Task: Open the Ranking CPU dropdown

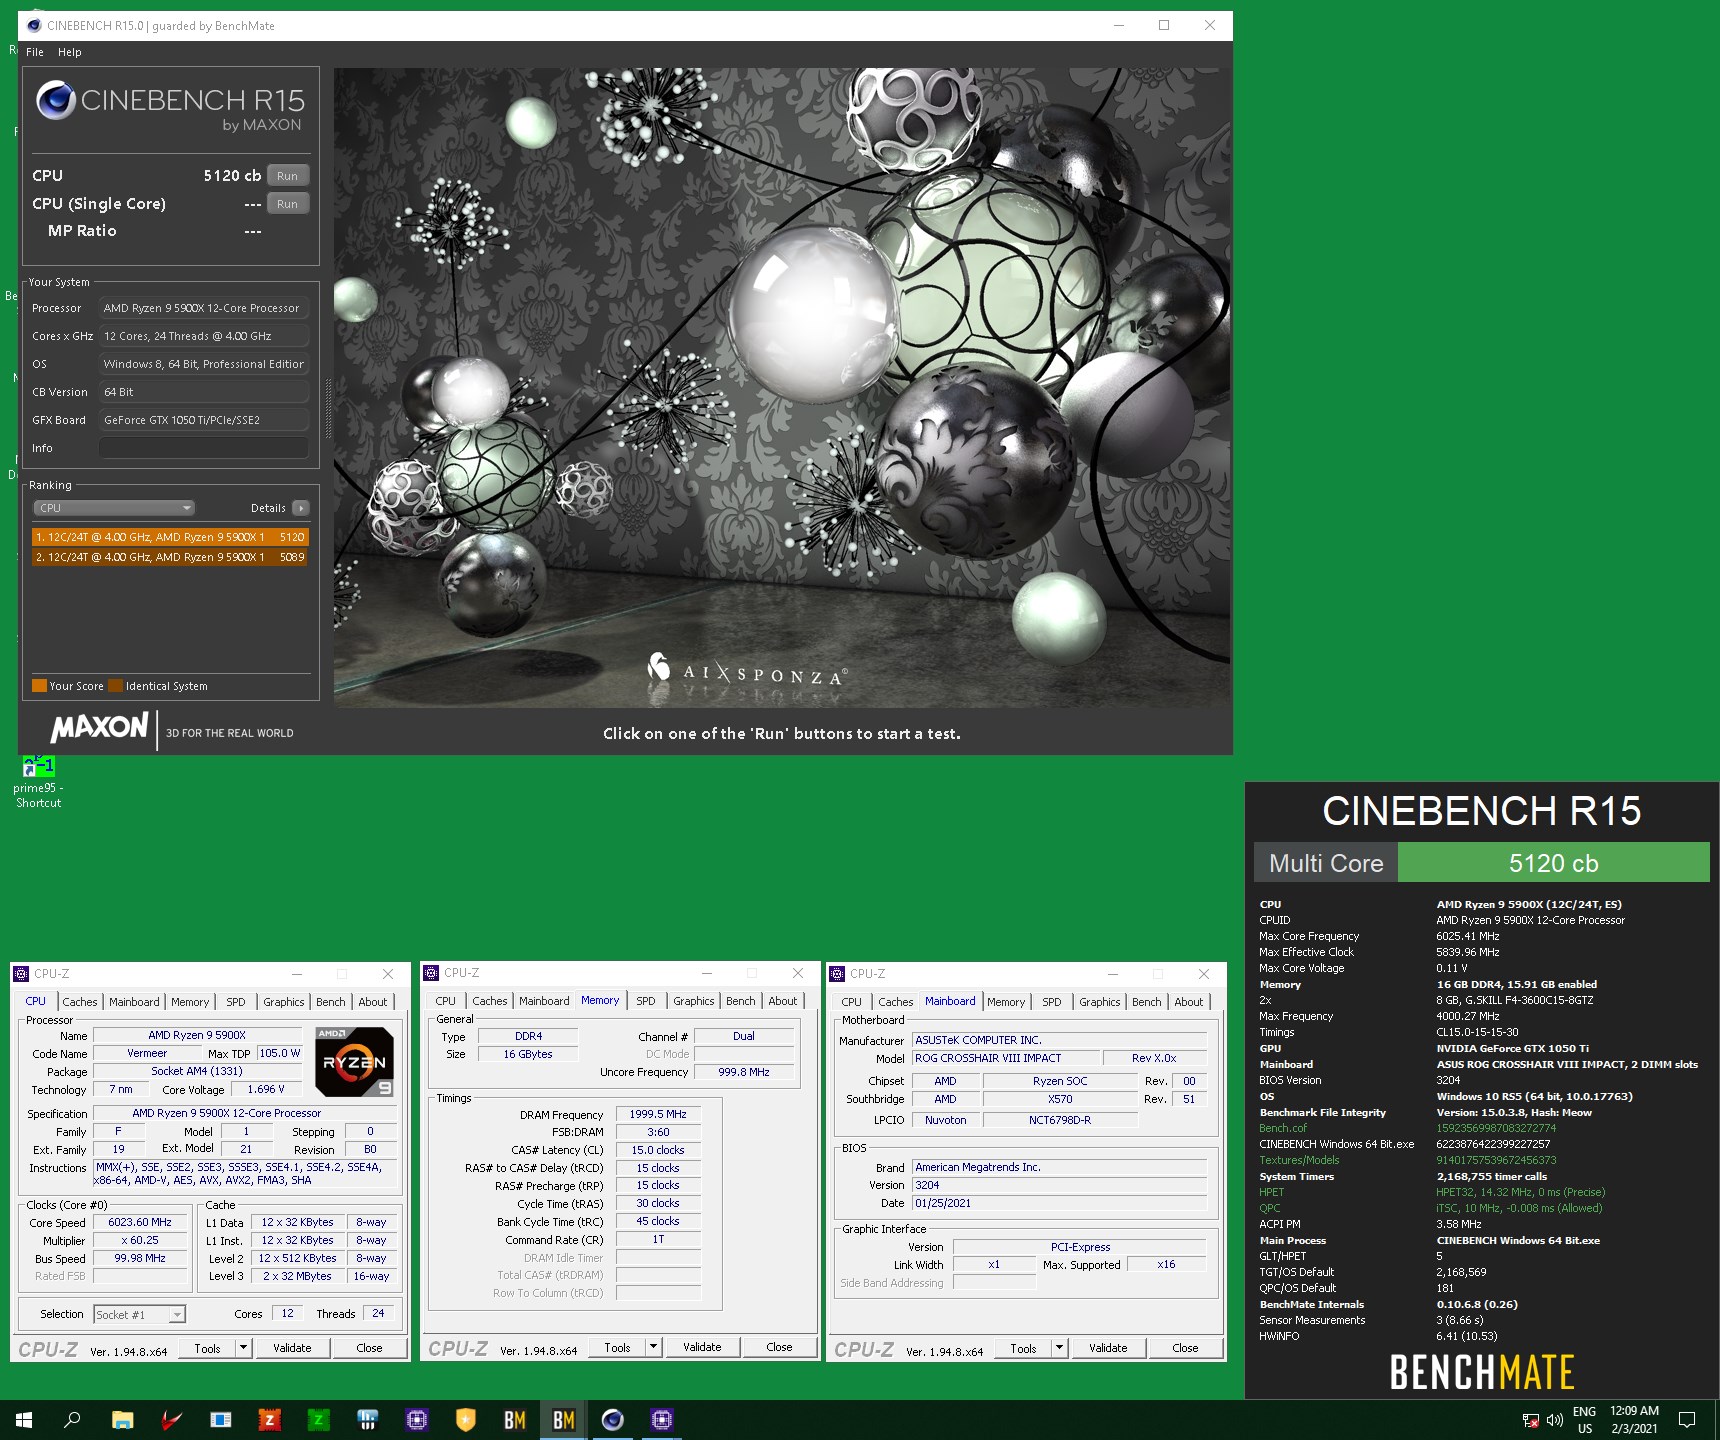Action: point(114,508)
